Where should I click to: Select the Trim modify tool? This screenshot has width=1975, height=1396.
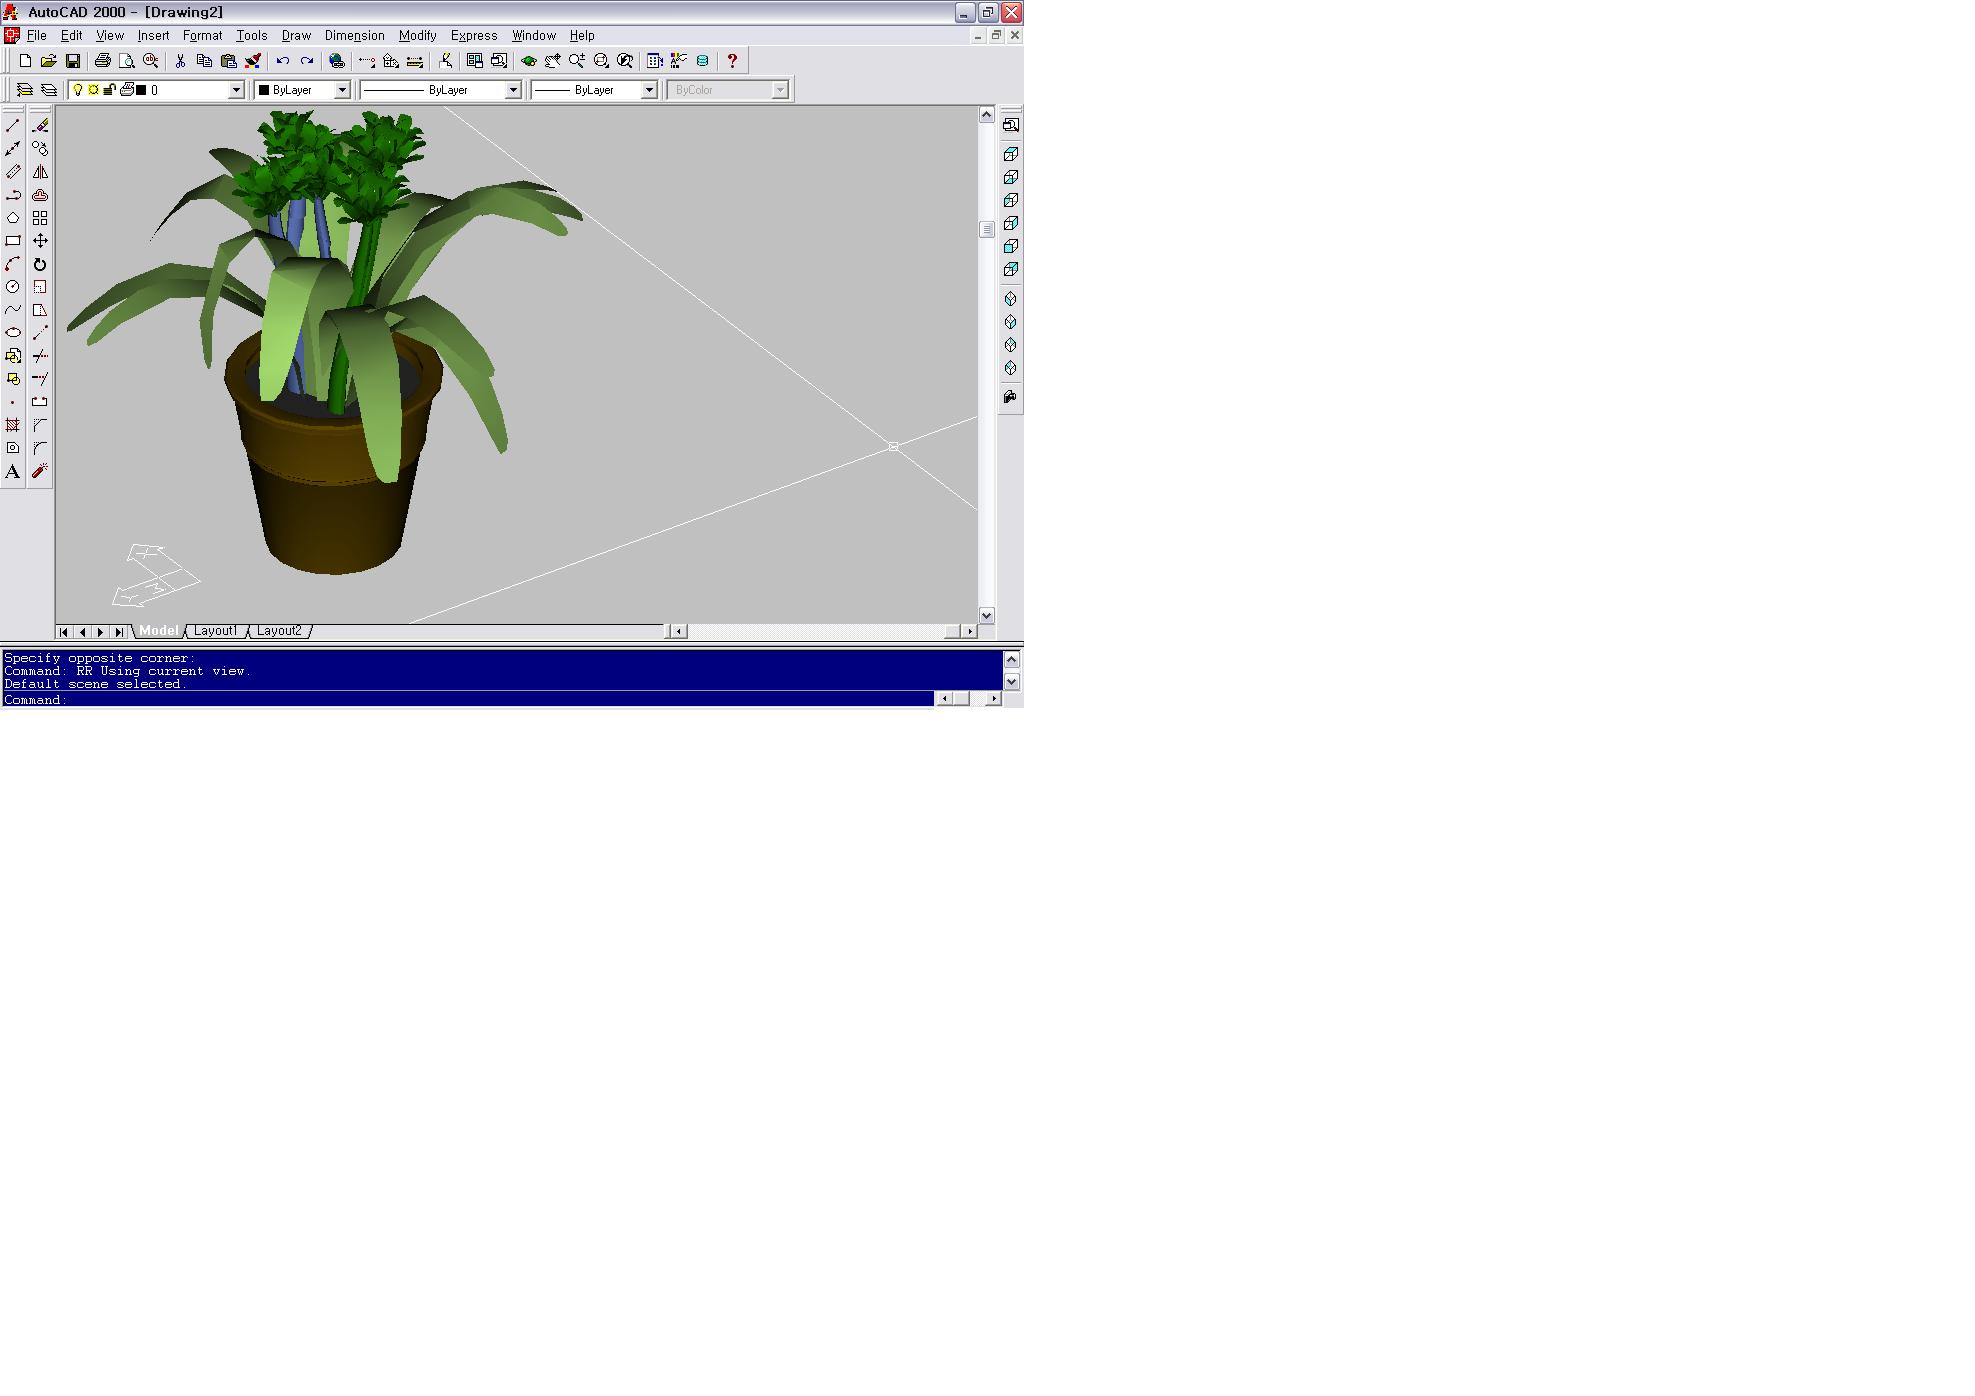click(x=40, y=356)
